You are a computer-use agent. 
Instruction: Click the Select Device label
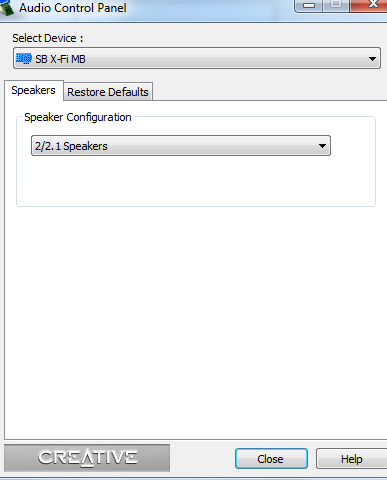click(x=48, y=38)
